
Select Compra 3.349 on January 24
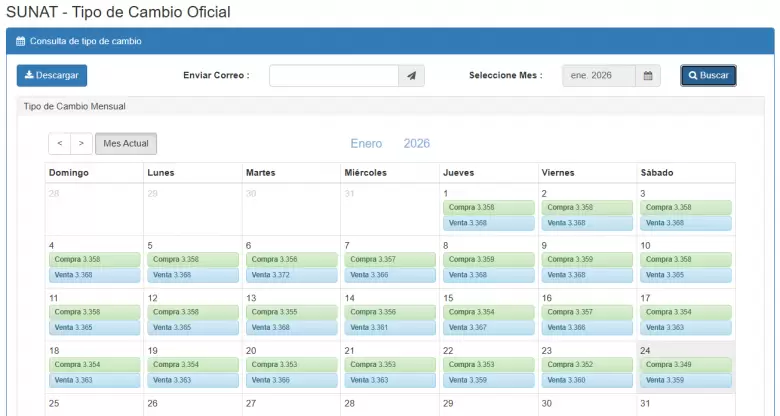pyautogui.click(x=685, y=365)
